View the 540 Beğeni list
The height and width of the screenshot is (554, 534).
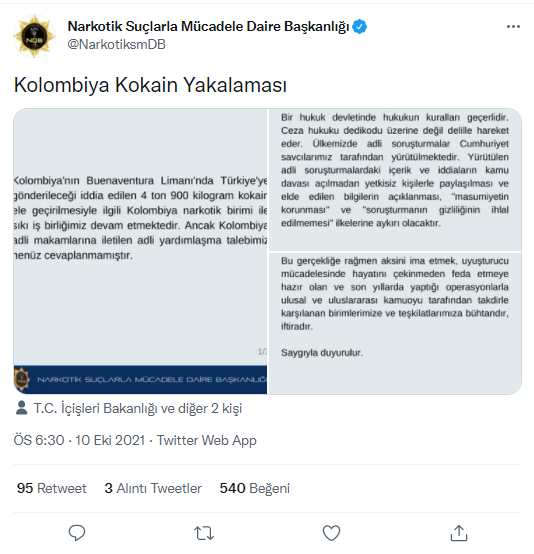pyautogui.click(x=254, y=488)
